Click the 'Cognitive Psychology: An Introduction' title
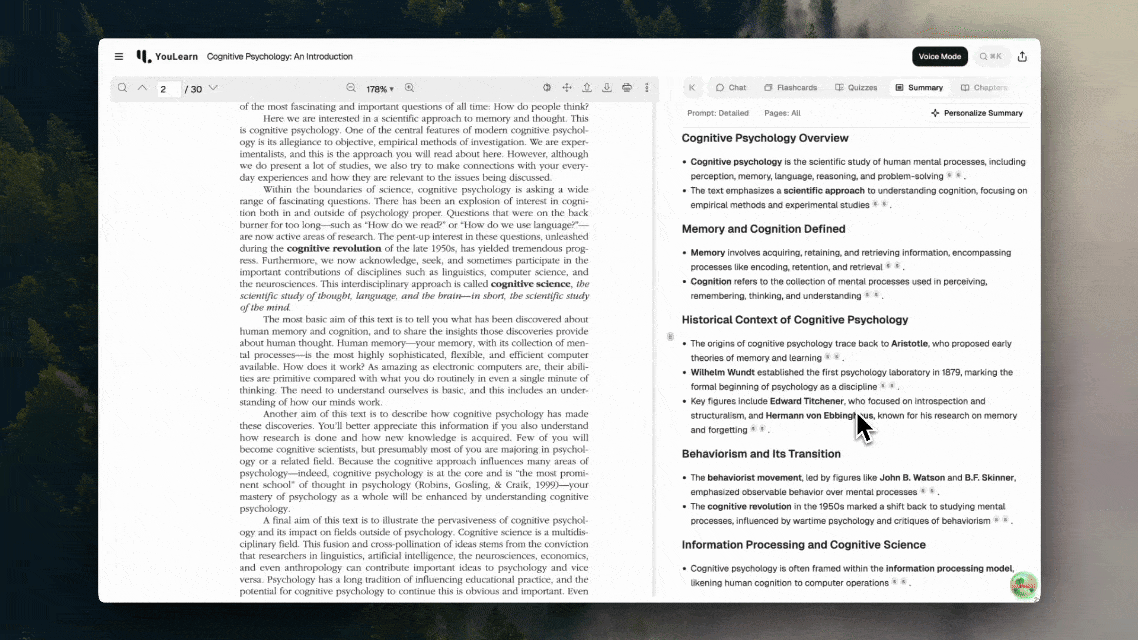This screenshot has height=640, width=1138. tap(279, 57)
